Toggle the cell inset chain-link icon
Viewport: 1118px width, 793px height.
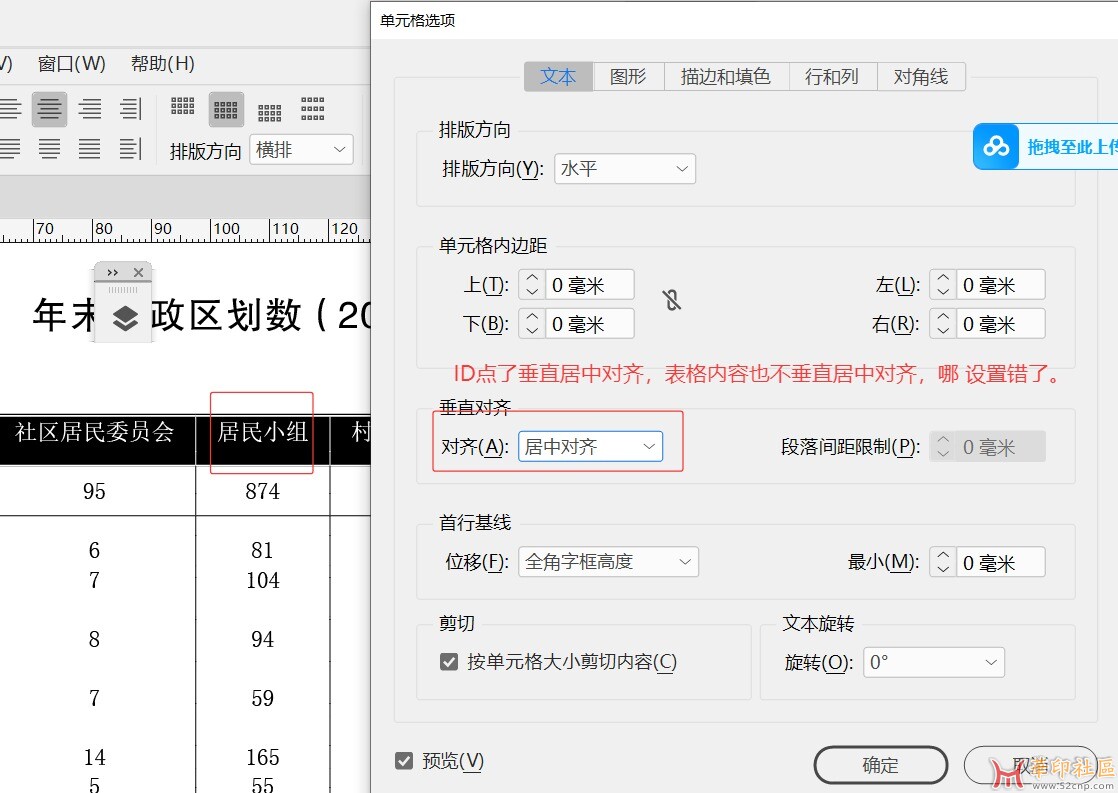[x=672, y=300]
